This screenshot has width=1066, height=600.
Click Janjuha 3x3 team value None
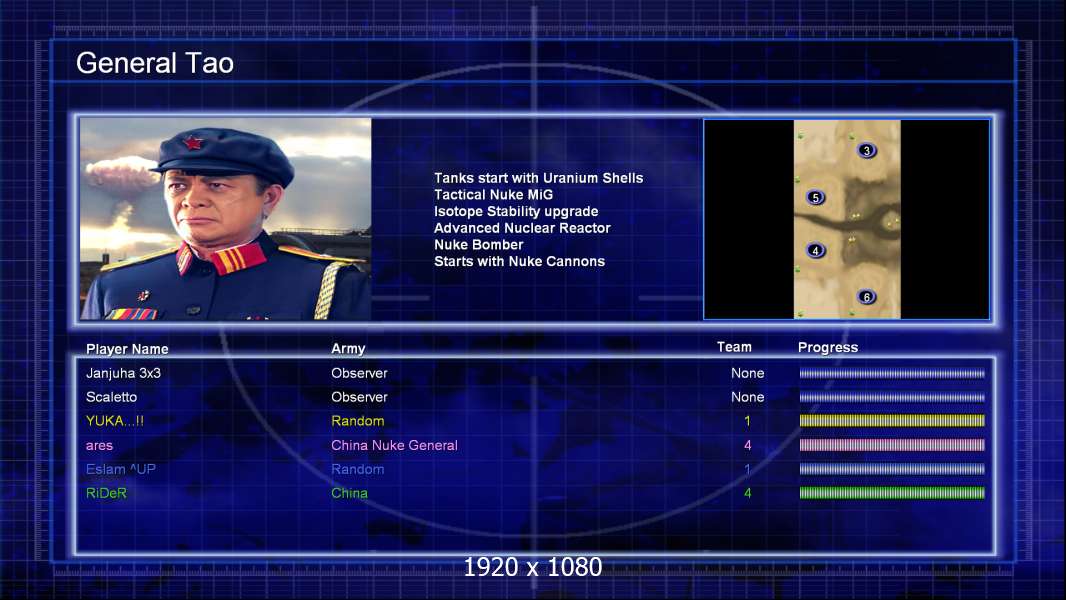pos(747,373)
